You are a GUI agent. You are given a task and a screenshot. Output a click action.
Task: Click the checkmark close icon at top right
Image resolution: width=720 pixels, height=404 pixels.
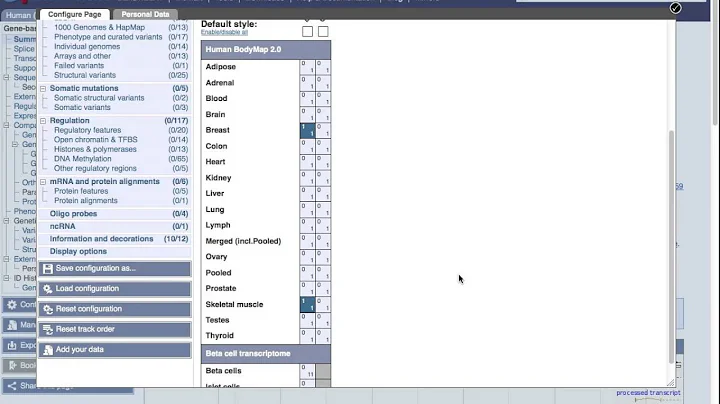pyautogui.click(x=675, y=8)
